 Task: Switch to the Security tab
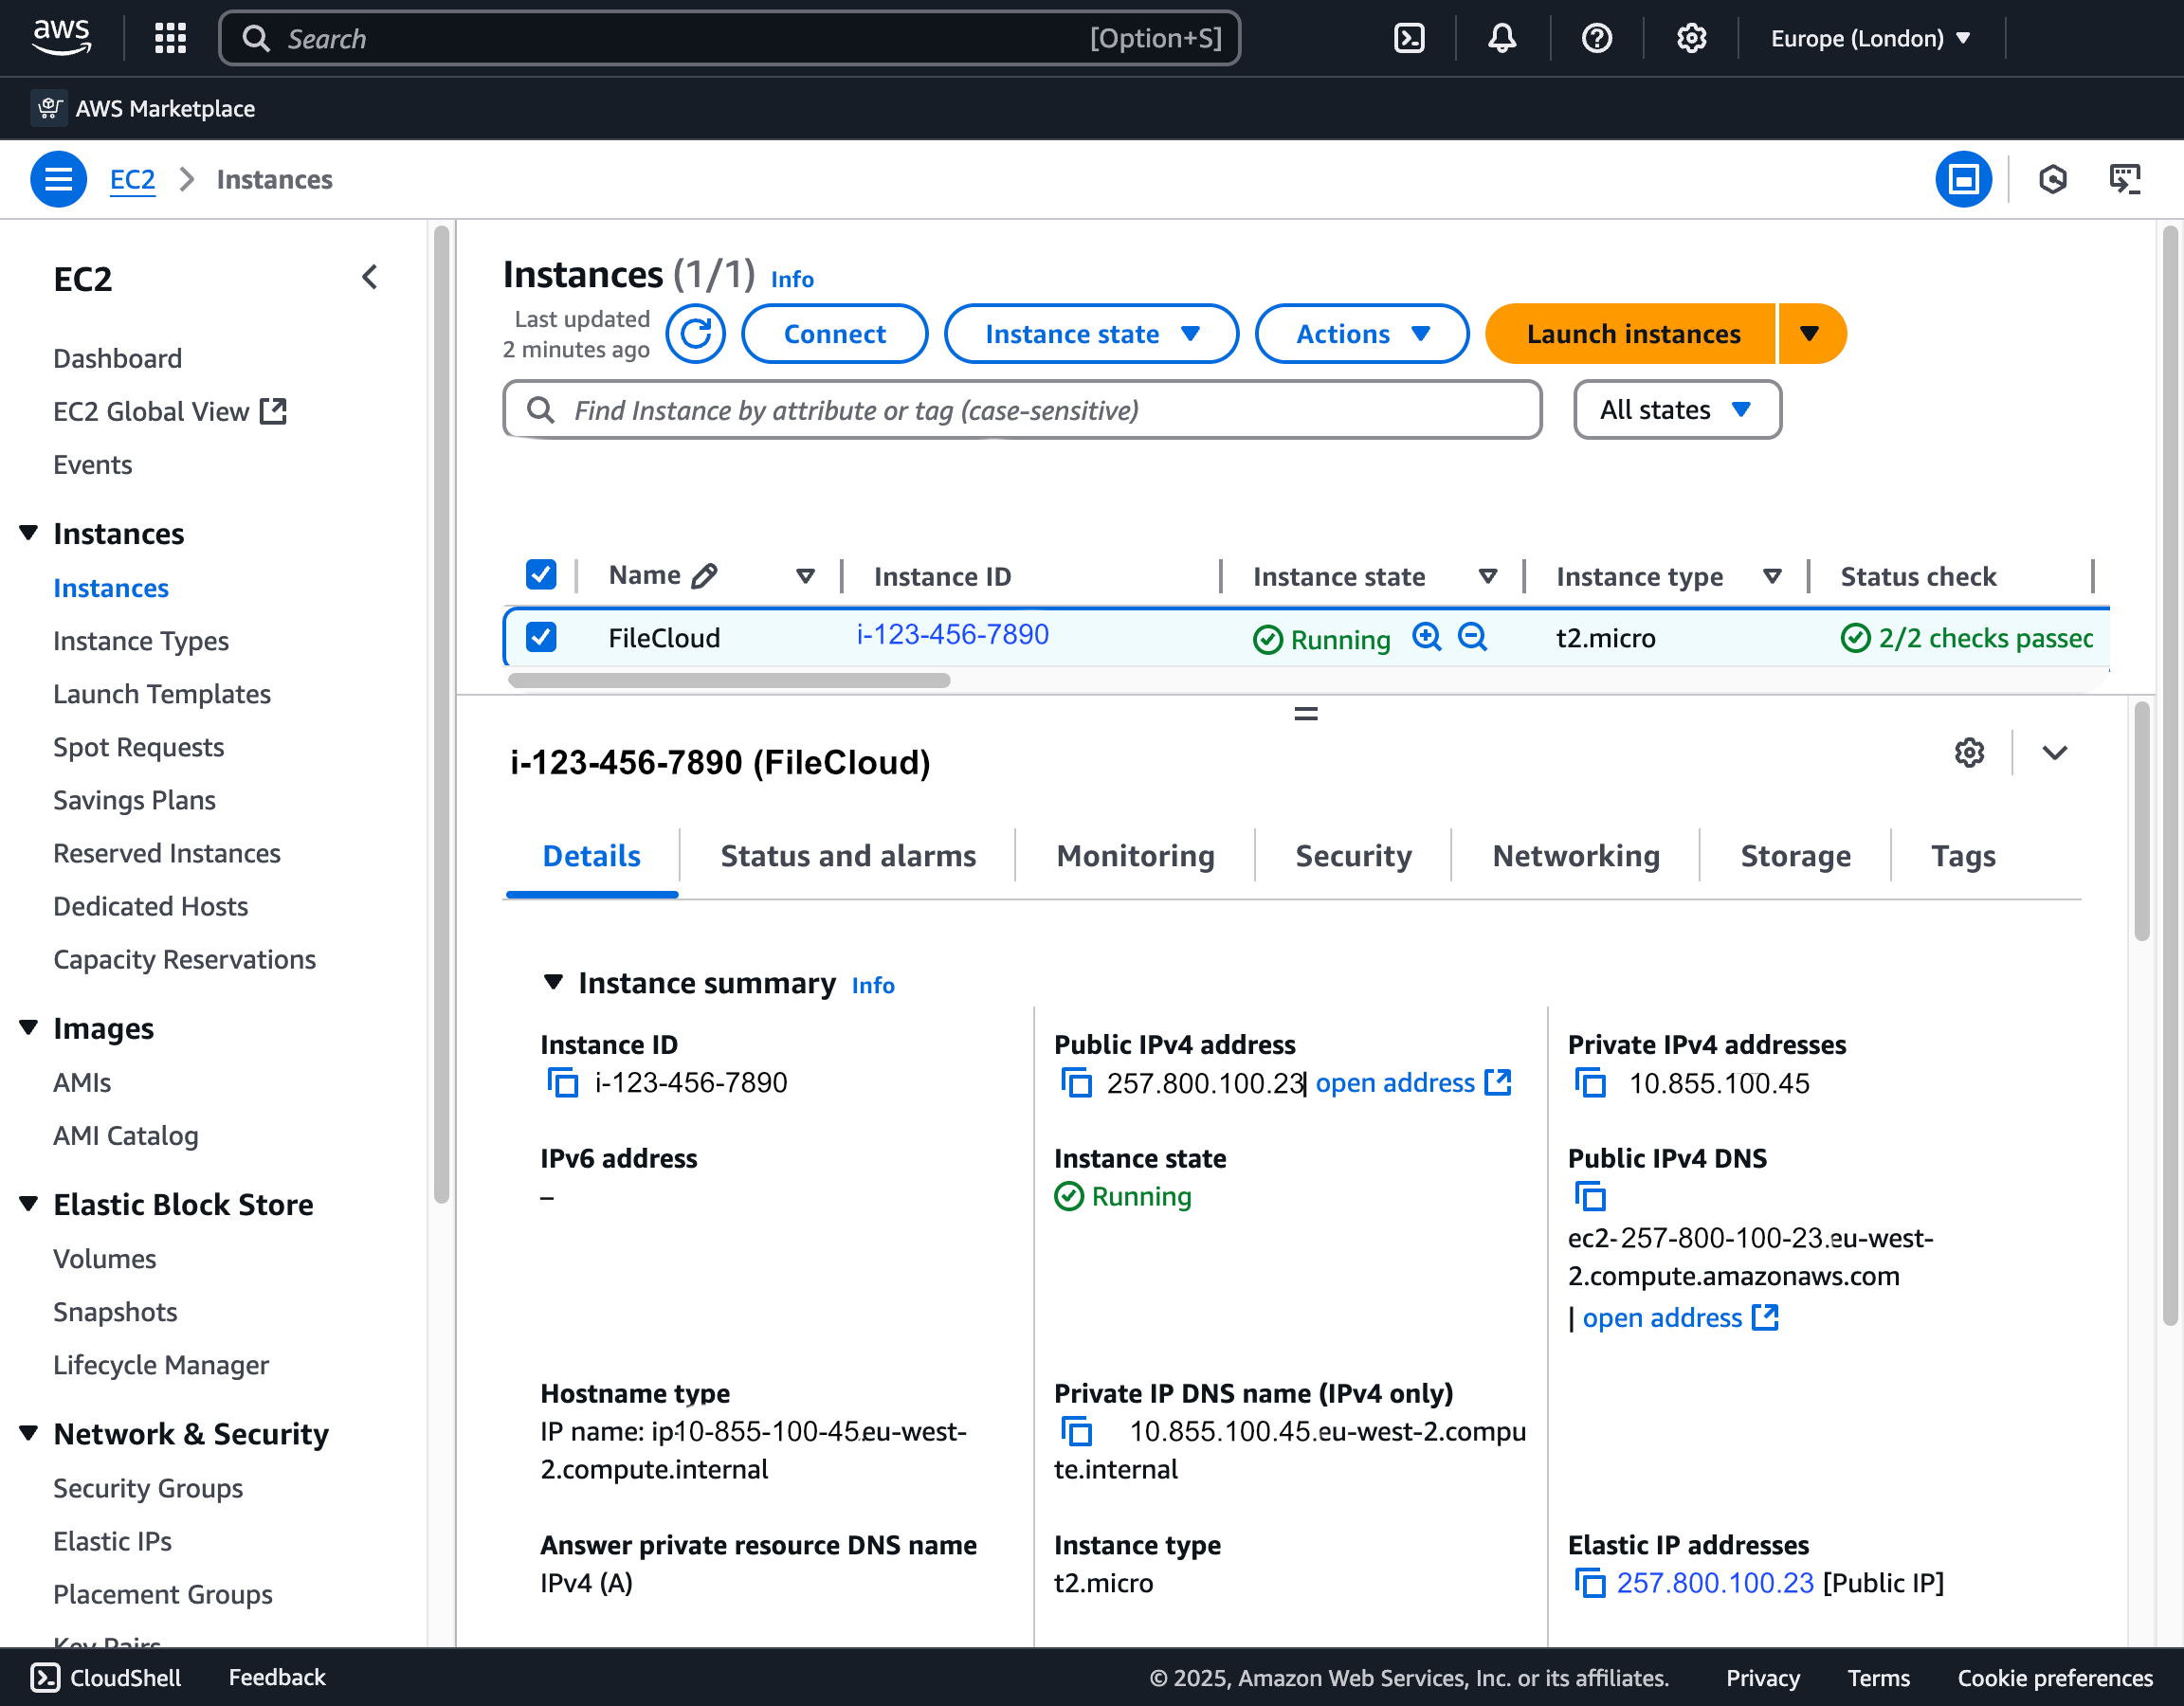[1353, 856]
